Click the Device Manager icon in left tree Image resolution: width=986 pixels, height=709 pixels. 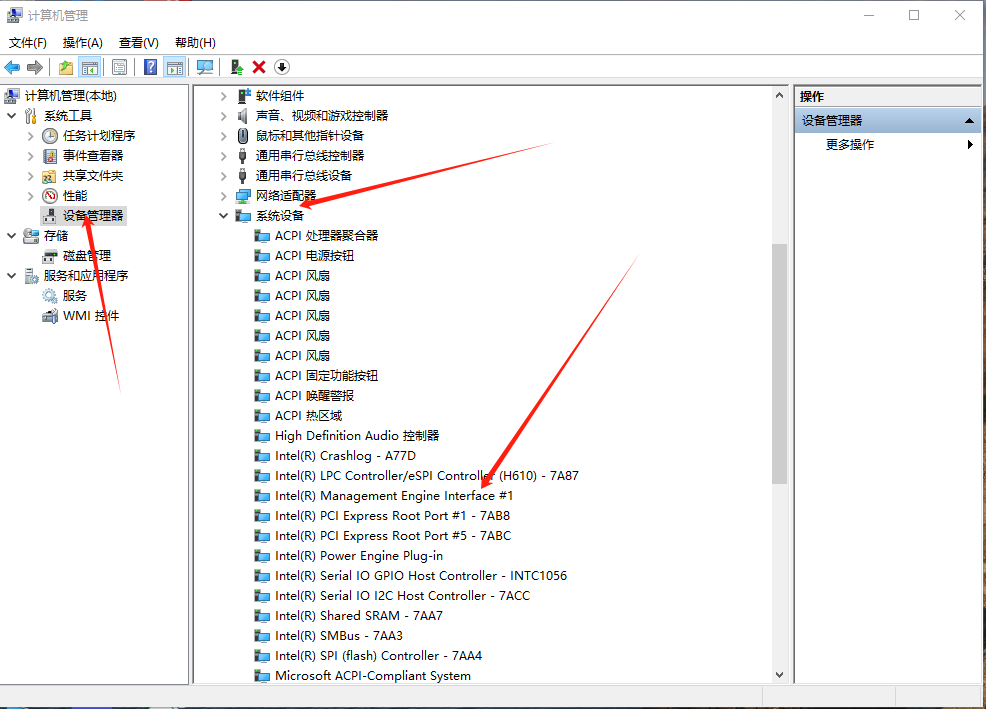50,216
